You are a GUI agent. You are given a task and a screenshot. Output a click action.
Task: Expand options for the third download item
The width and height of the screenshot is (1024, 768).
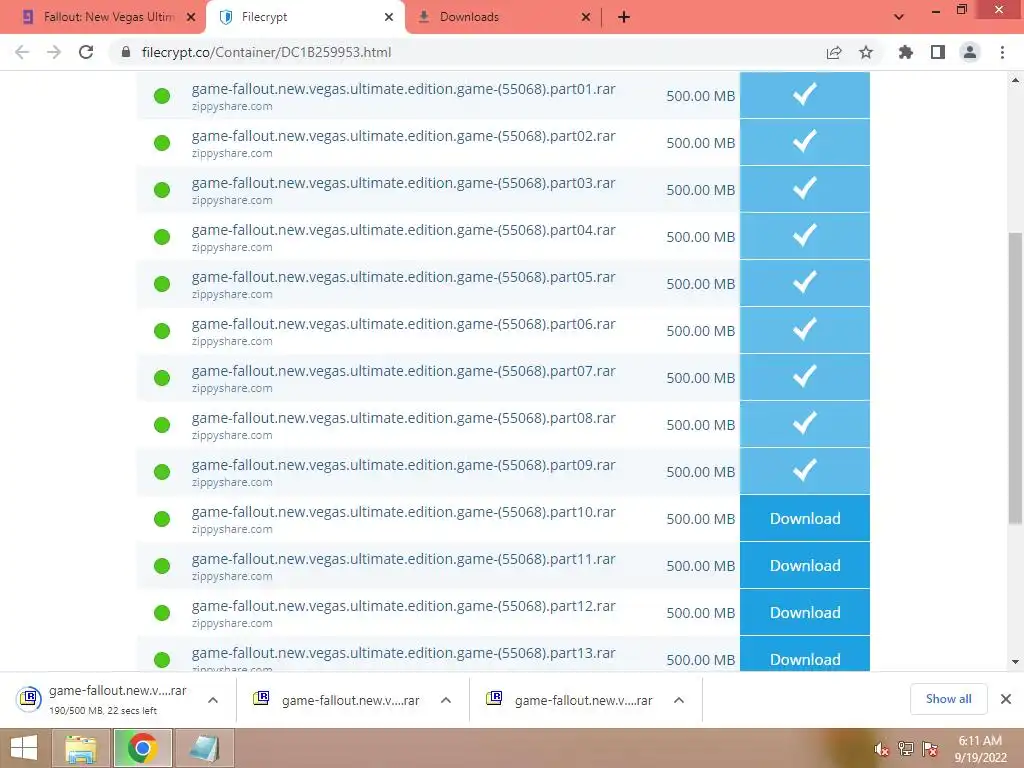[679, 700]
